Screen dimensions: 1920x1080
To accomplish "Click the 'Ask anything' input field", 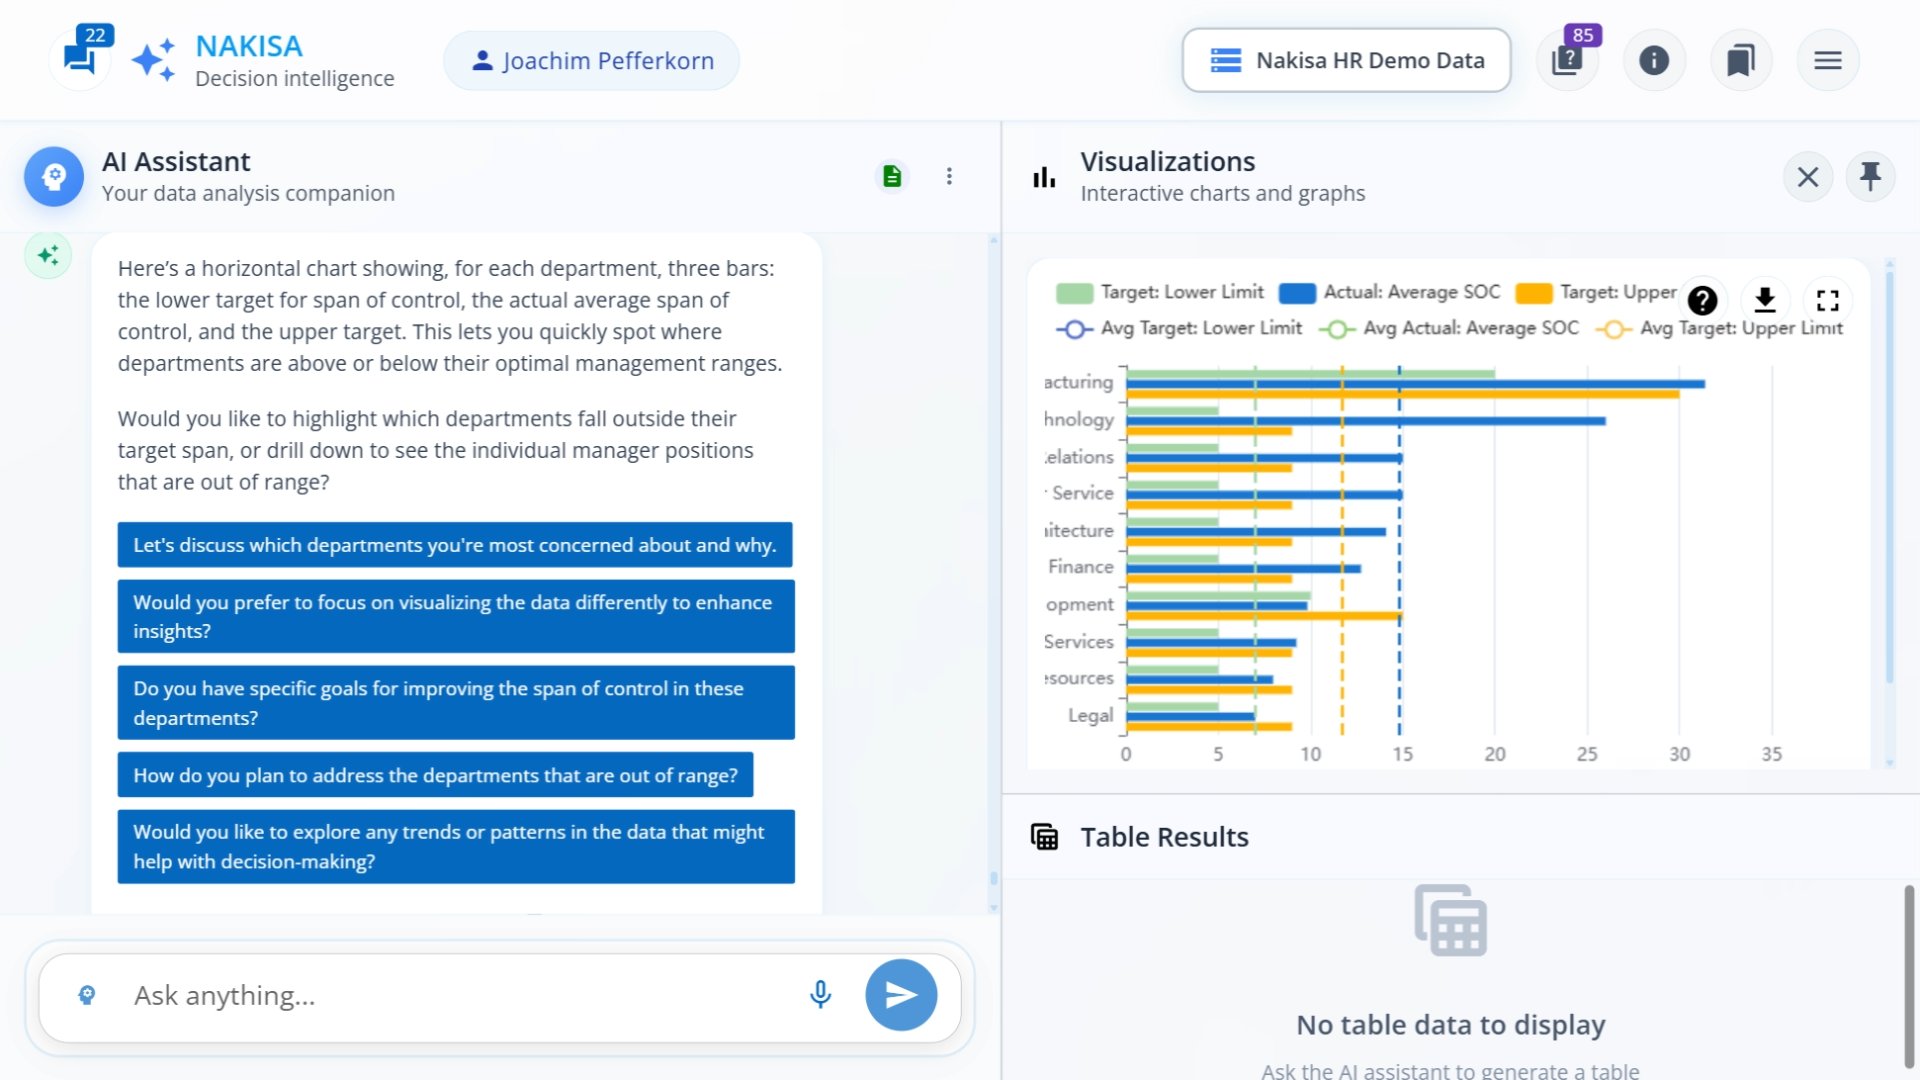I will [x=400, y=995].
